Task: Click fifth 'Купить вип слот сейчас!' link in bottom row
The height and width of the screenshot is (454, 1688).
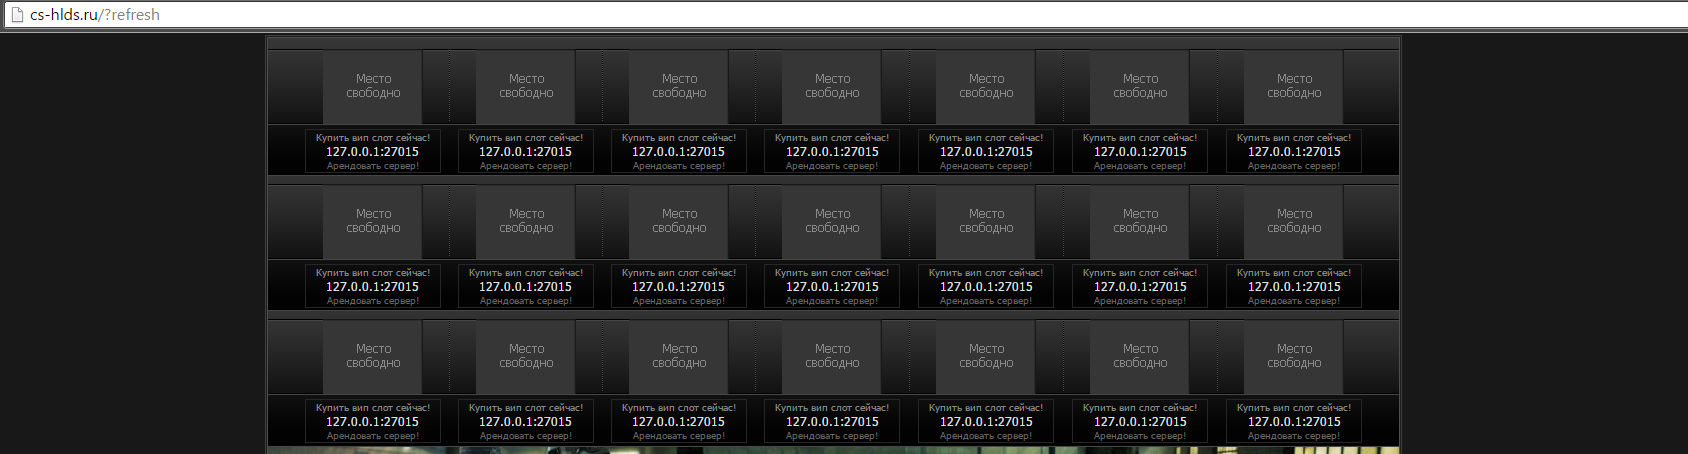Action: tap(986, 408)
